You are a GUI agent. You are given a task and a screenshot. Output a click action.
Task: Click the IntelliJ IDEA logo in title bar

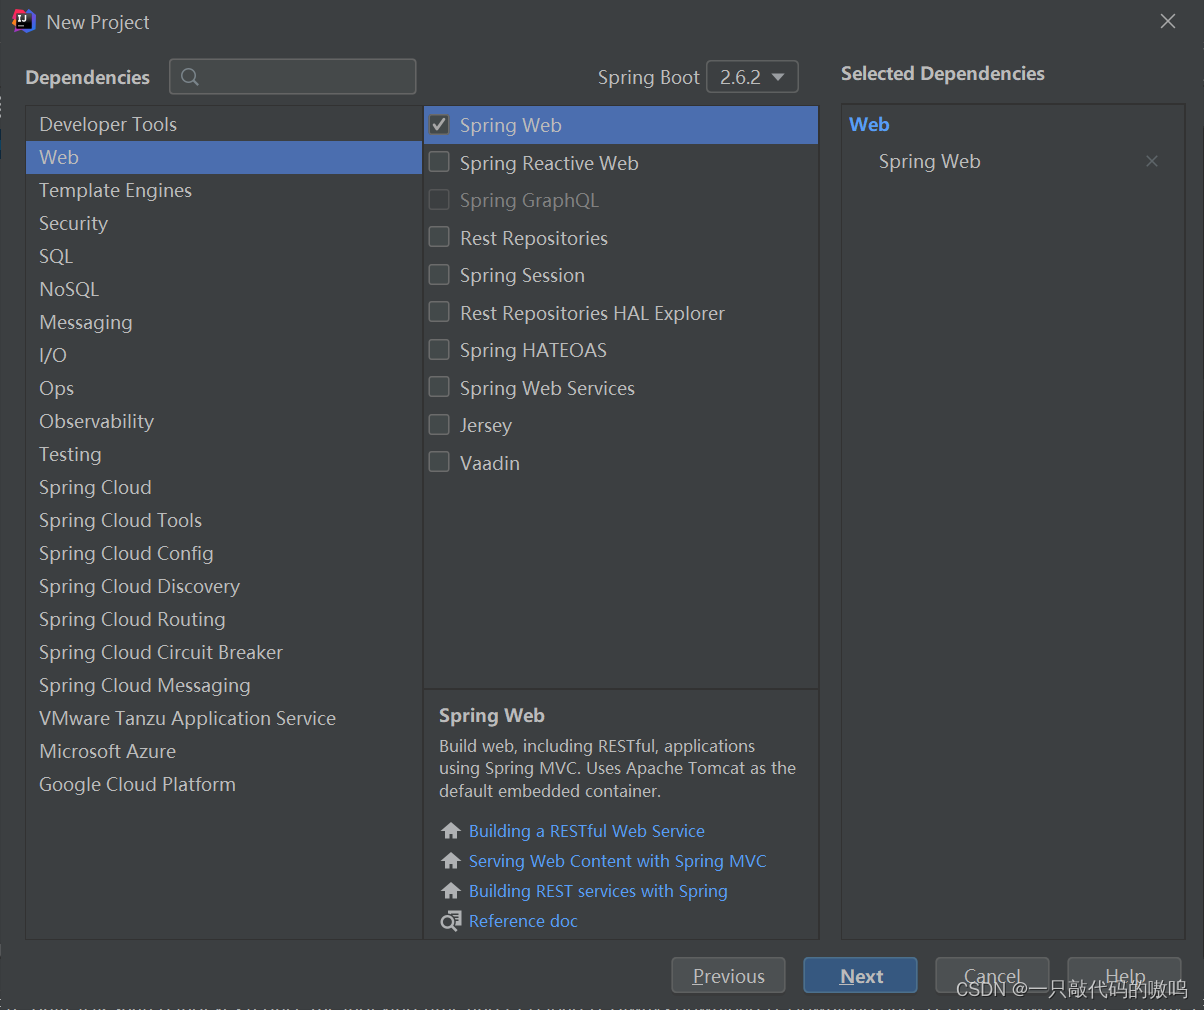coord(24,21)
